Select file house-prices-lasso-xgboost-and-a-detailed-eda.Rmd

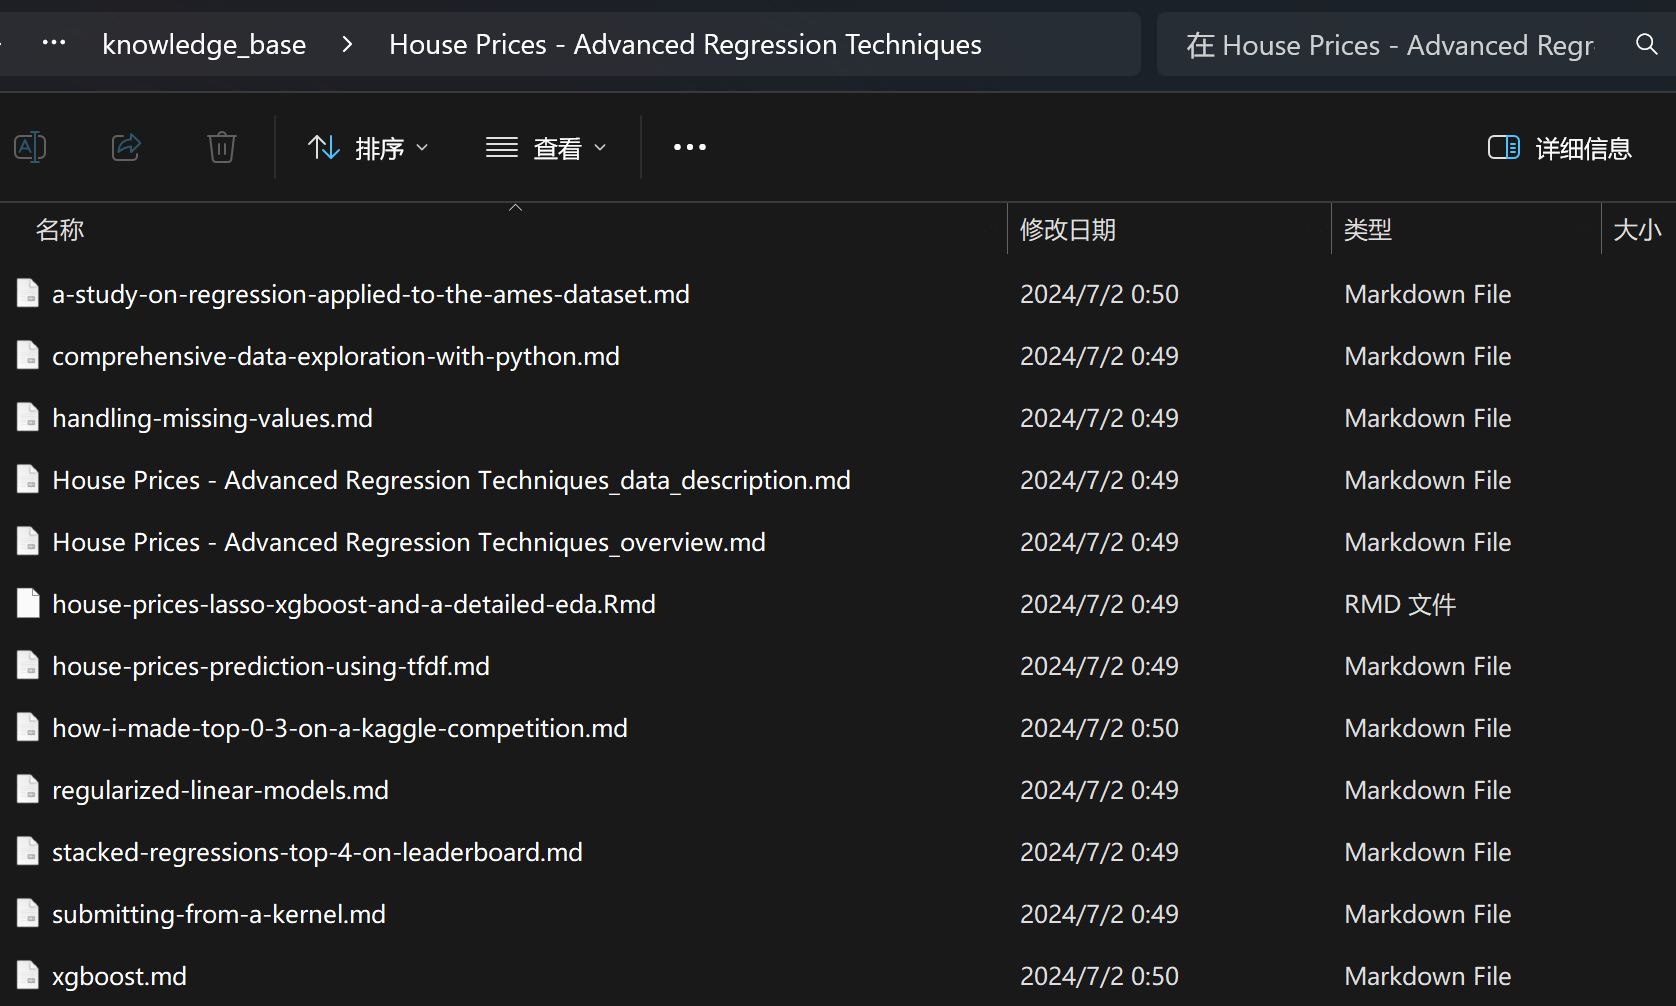click(x=354, y=604)
